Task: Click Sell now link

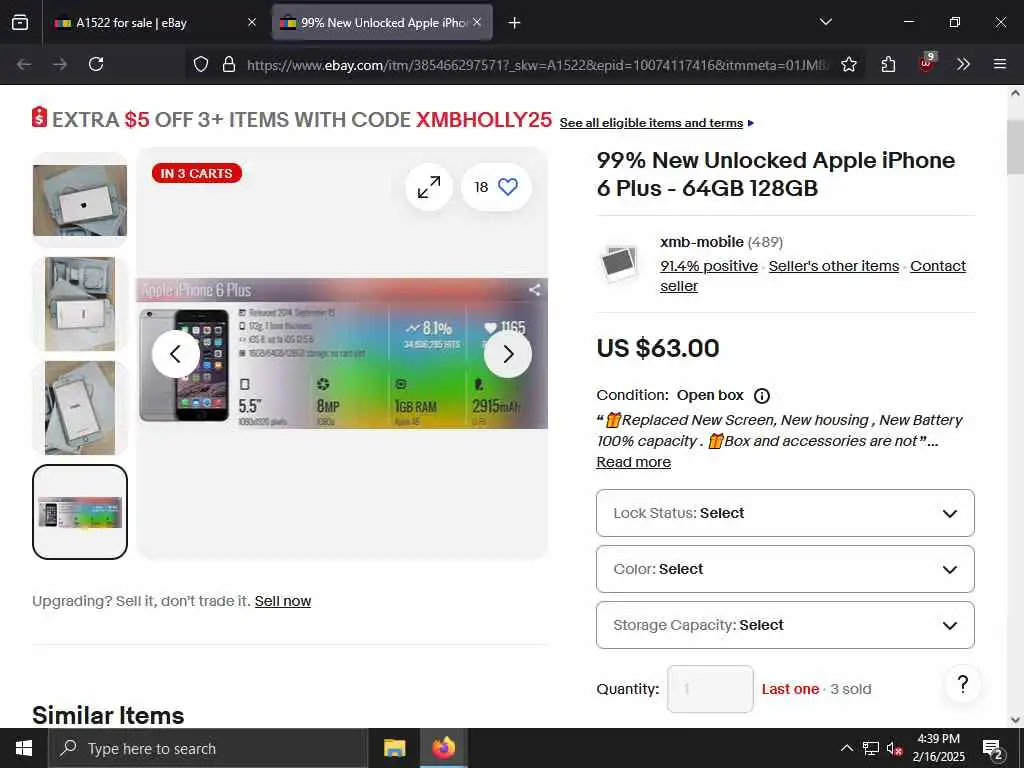Action: pos(283,601)
